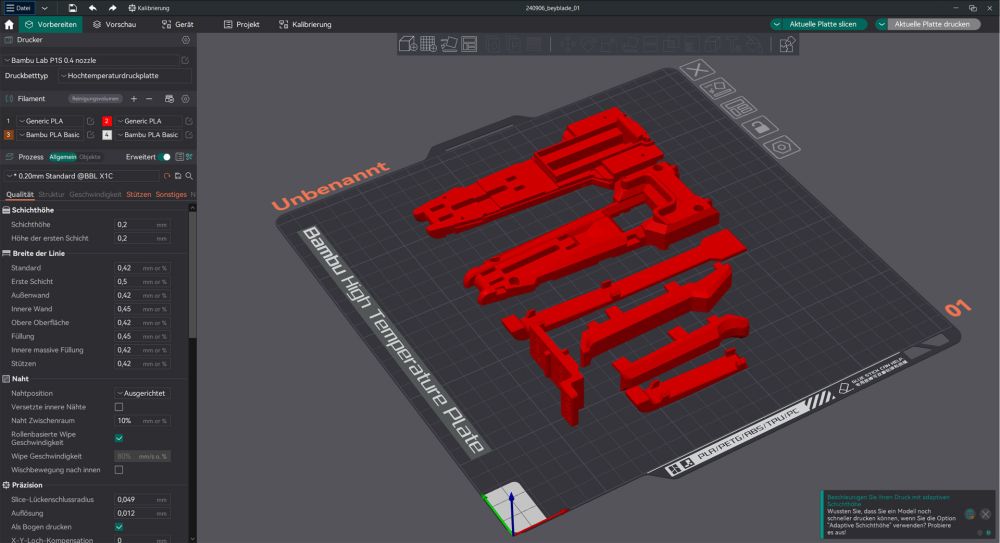Open filament 2 Generic PLA dropdown

coord(148,121)
